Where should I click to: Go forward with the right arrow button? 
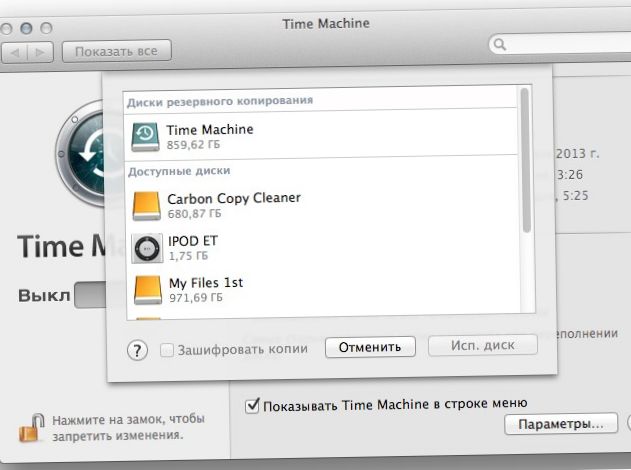[40, 52]
